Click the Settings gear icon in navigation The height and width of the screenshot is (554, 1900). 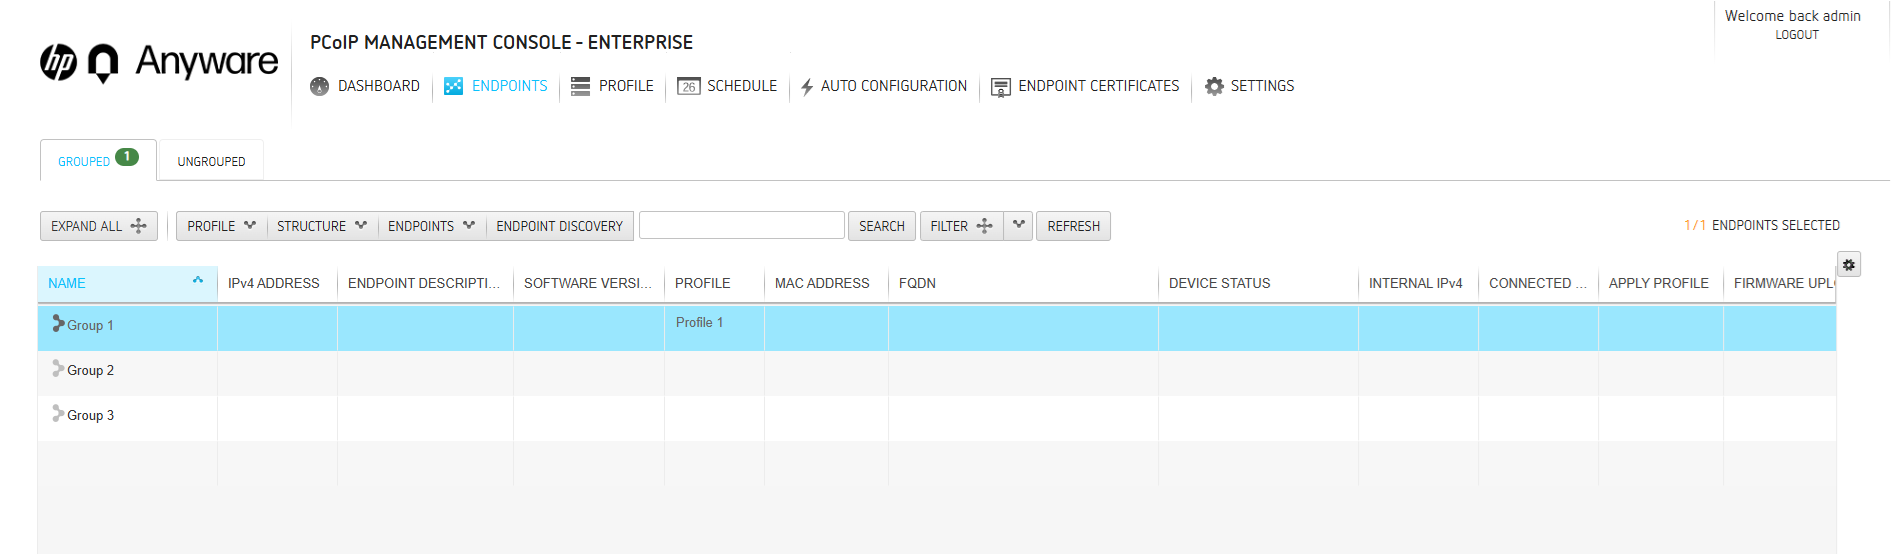1214,86
